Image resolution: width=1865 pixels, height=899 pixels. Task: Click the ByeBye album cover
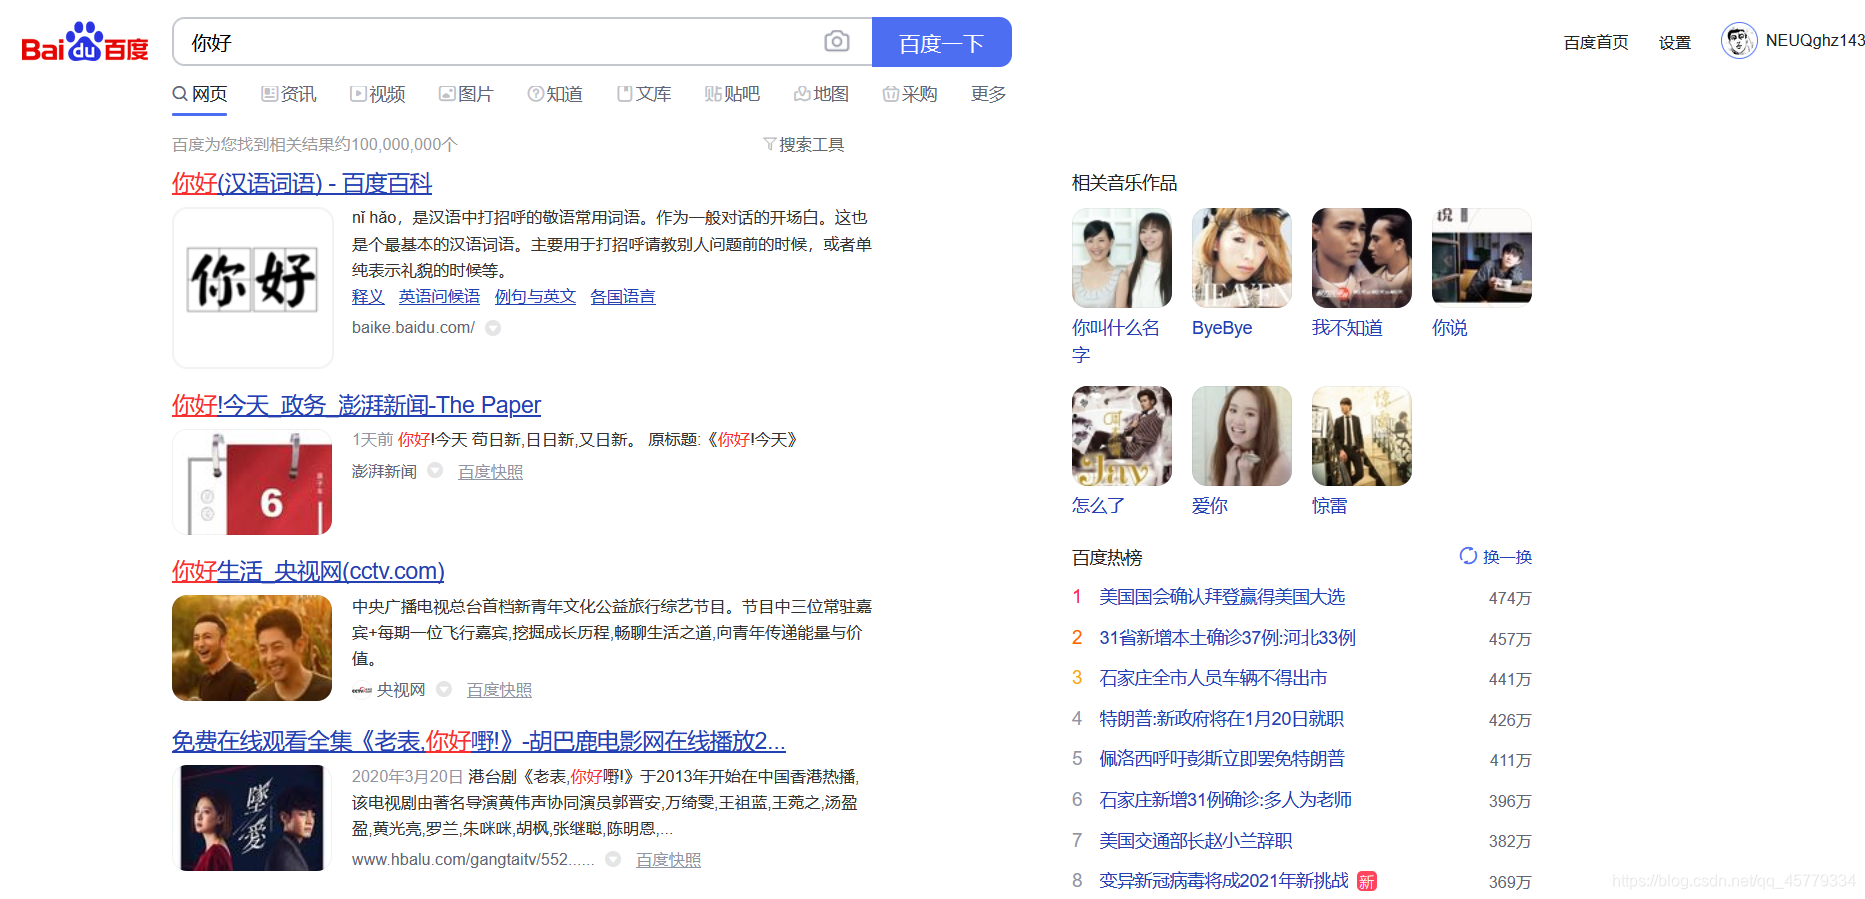pyautogui.click(x=1242, y=258)
